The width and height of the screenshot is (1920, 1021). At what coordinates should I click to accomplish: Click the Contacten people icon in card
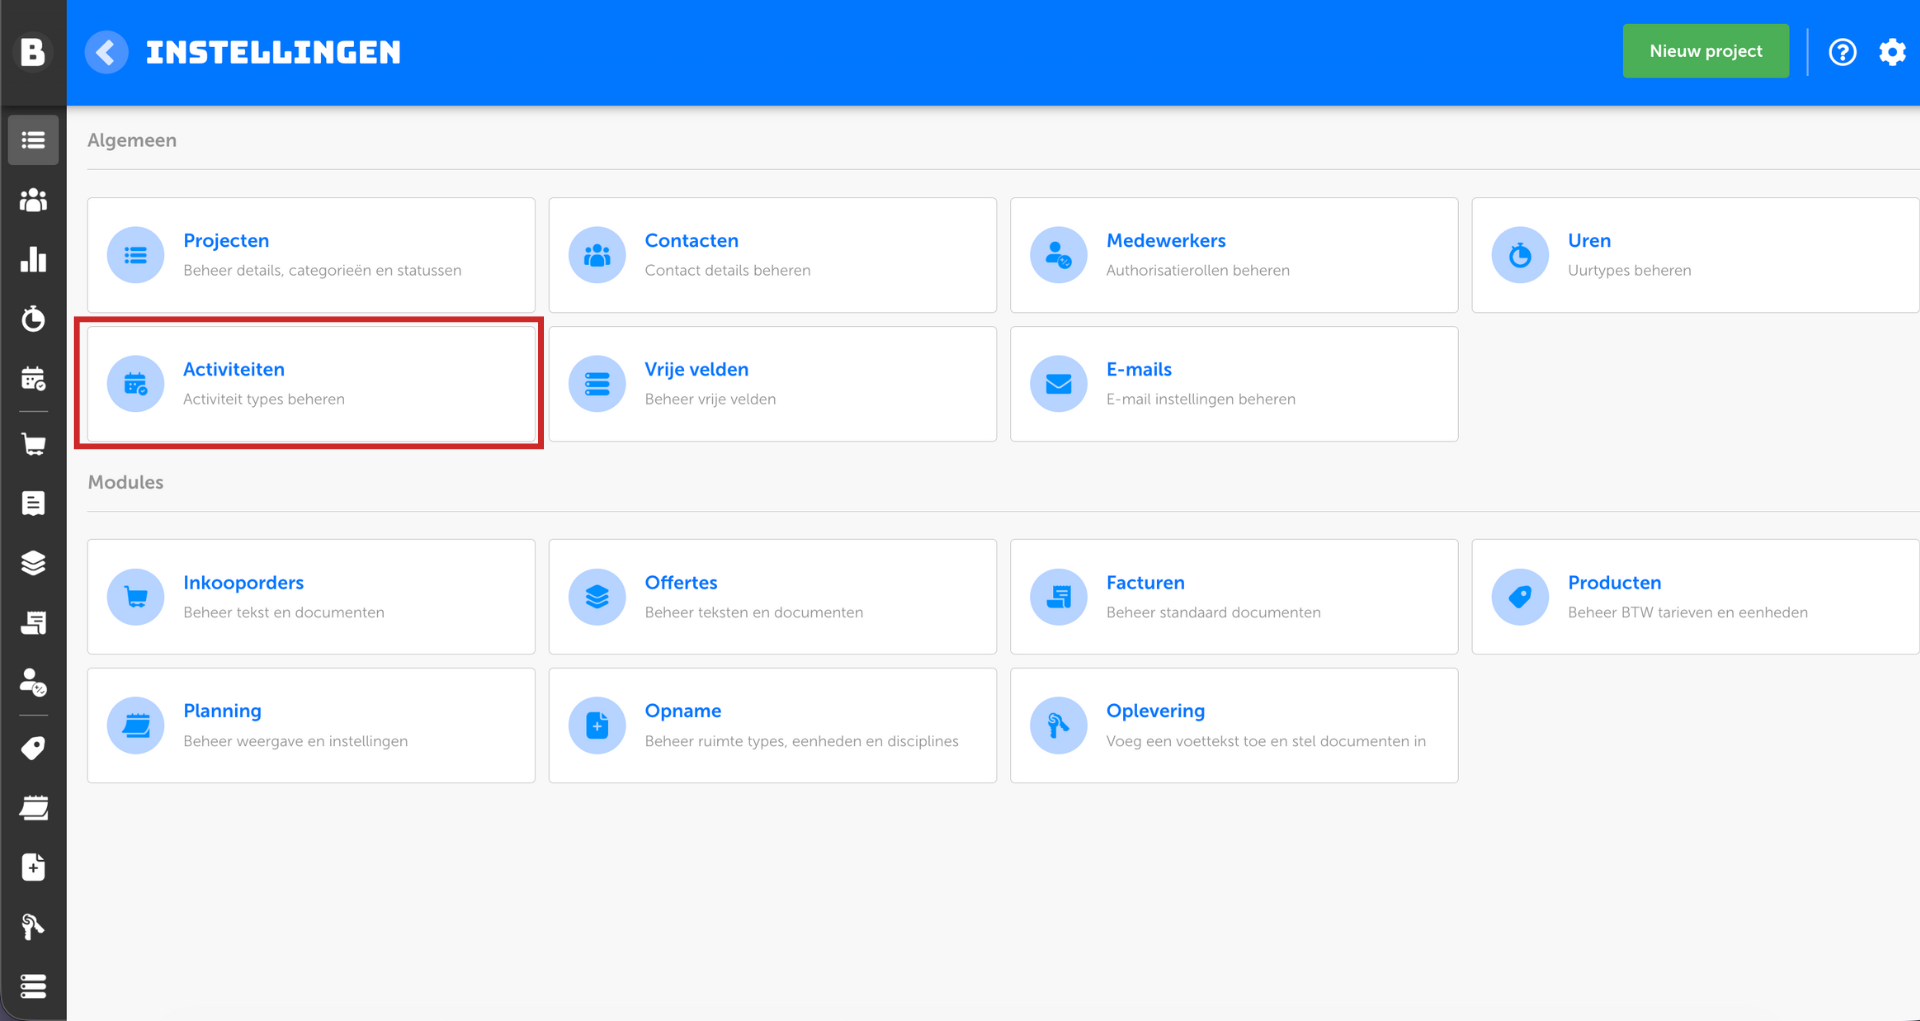(597, 255)
